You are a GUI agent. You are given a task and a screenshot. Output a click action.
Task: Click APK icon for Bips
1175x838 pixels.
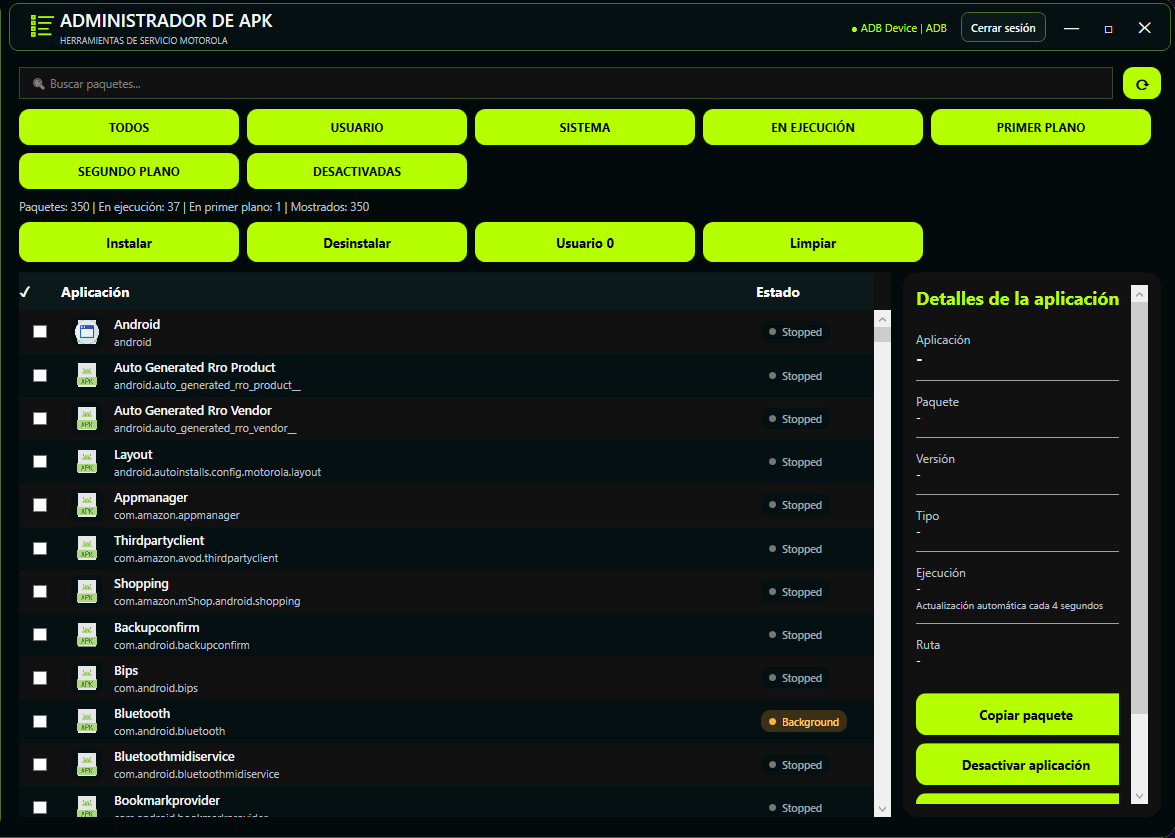coord(87,678)
